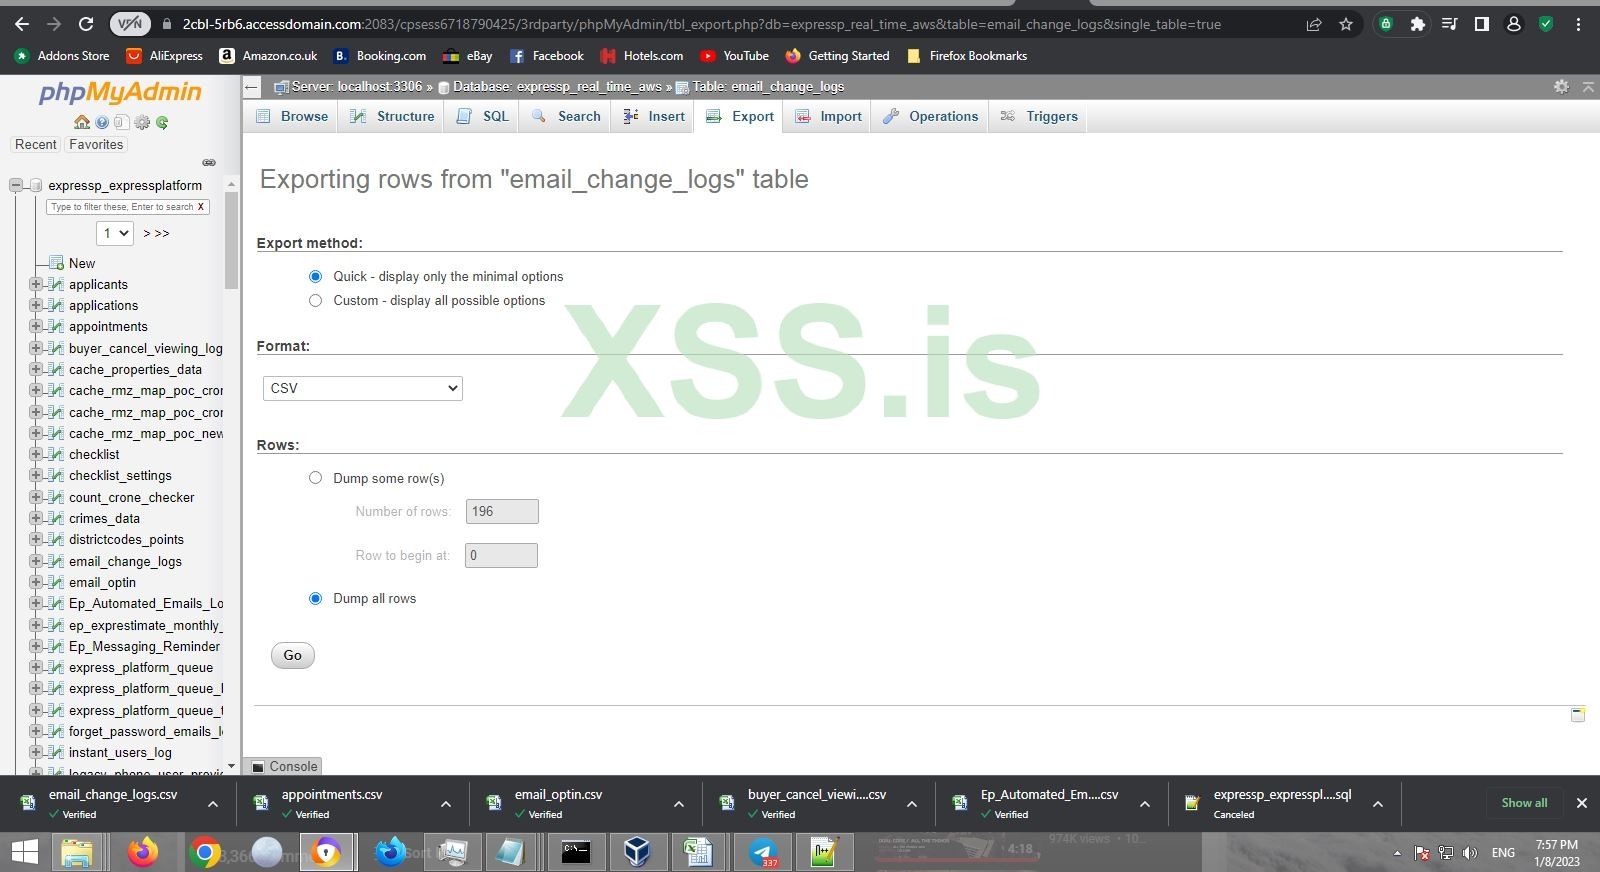
Task: Click the Favorites tab in sidebar
Action: pos(96,144)
